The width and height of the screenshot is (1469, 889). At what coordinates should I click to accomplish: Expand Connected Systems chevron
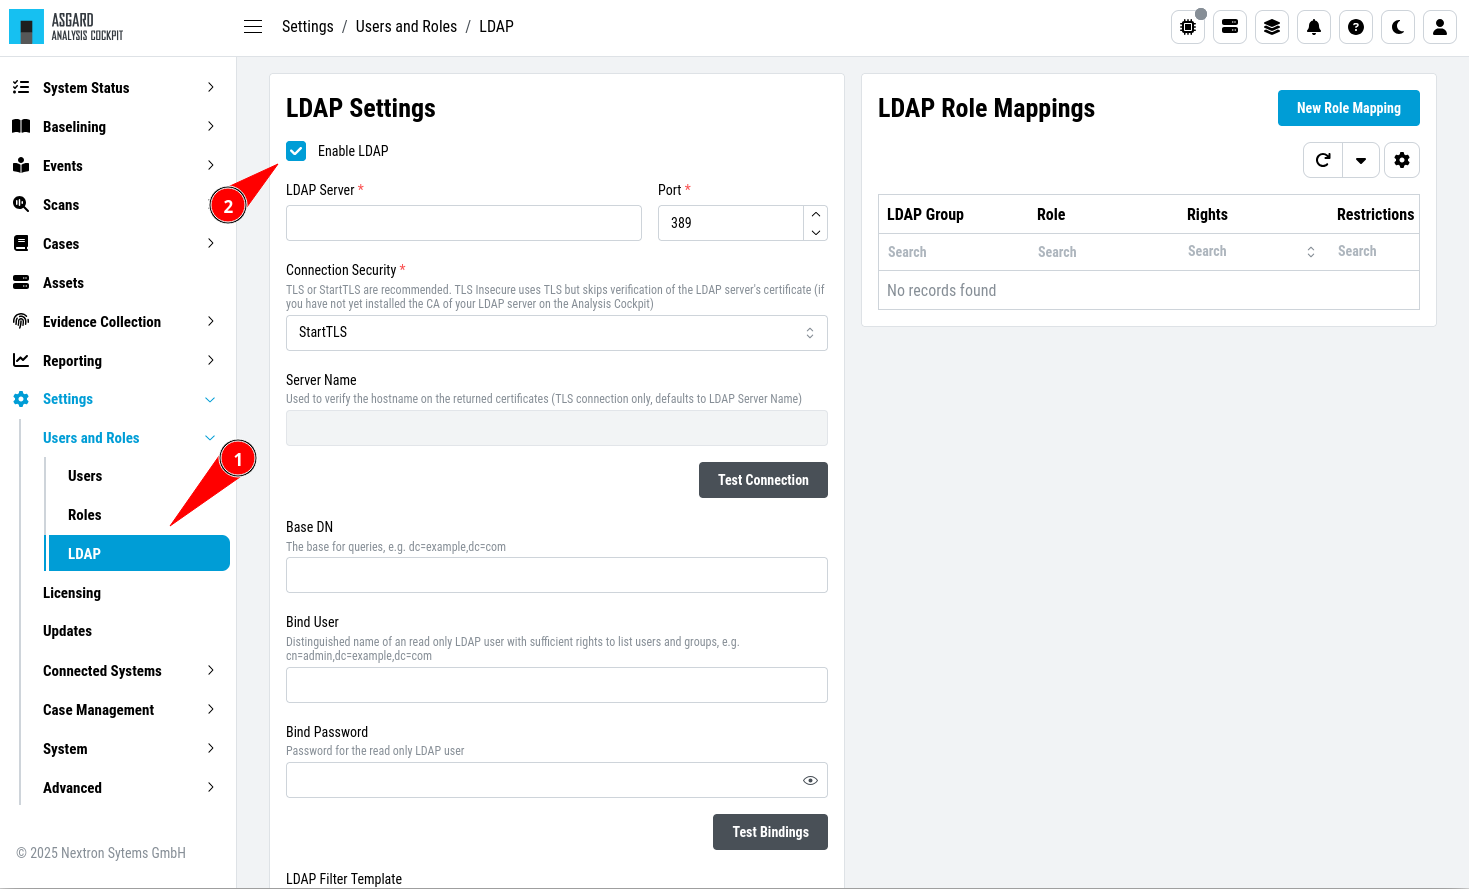[x=210, y=670]
